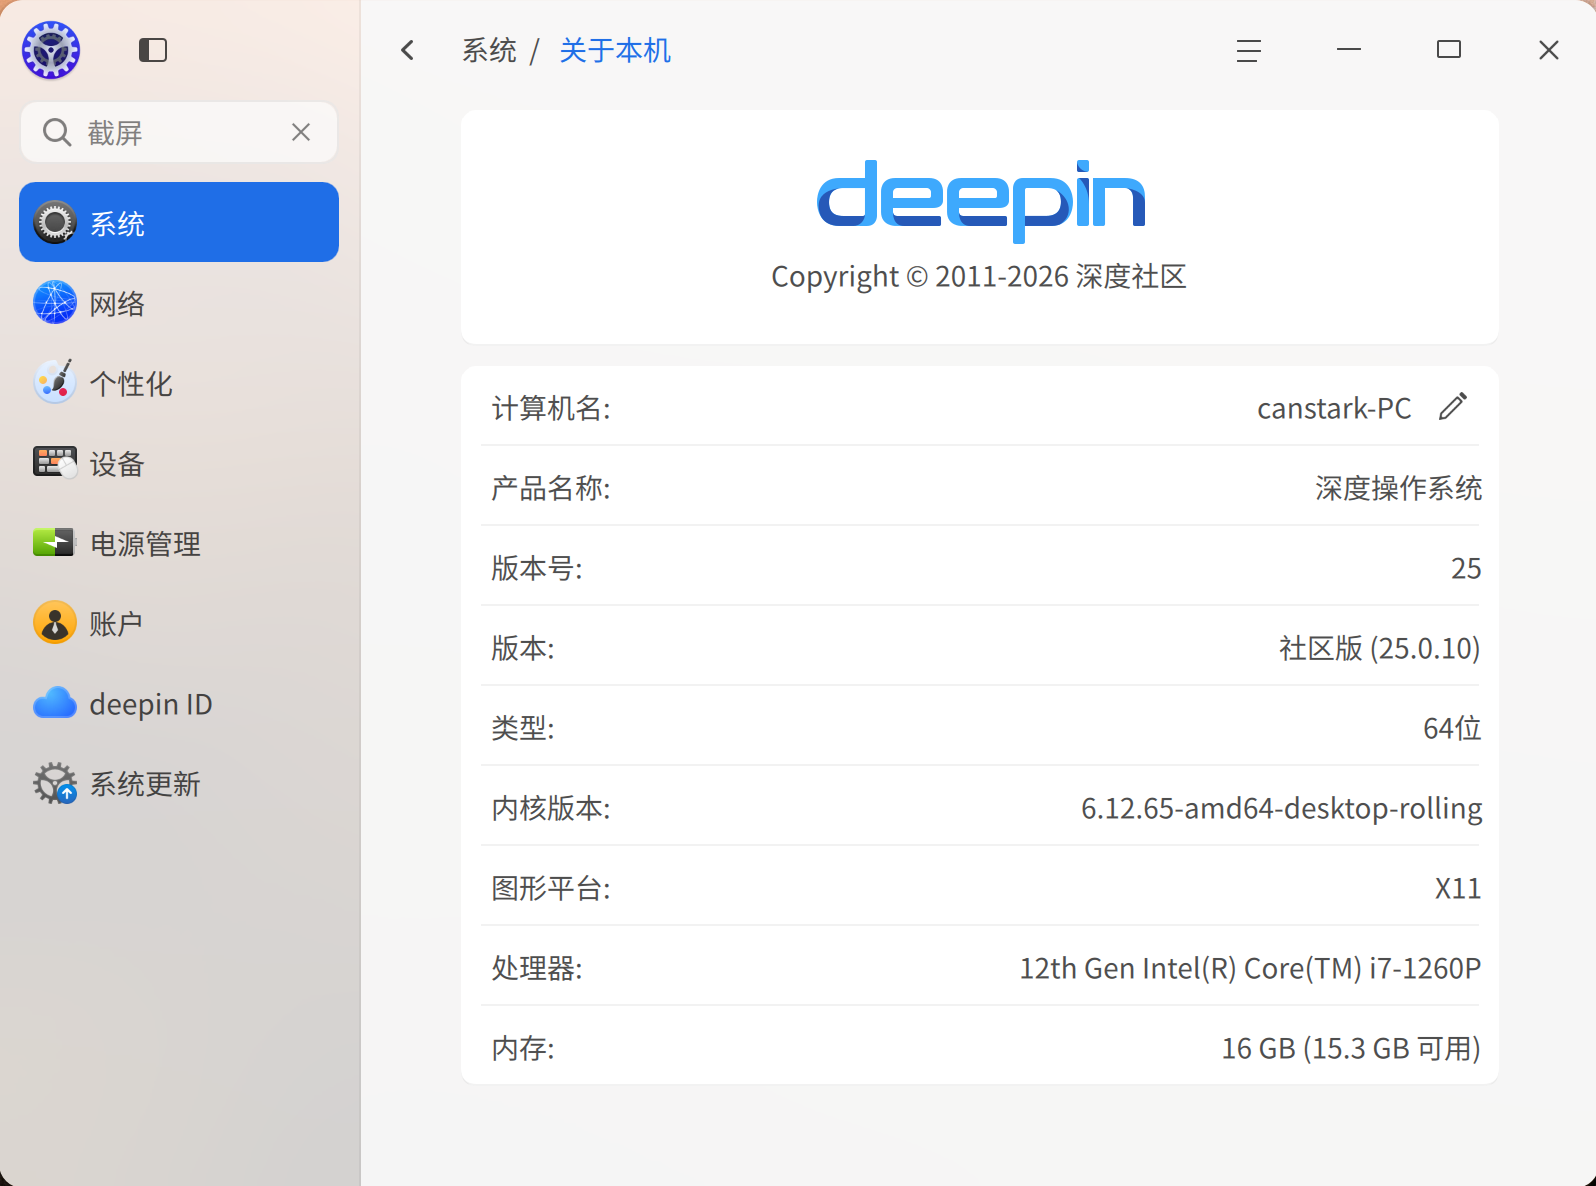1596x1186 pixels.
Task: Close the Control Center window
Action: pos(1549,50)
